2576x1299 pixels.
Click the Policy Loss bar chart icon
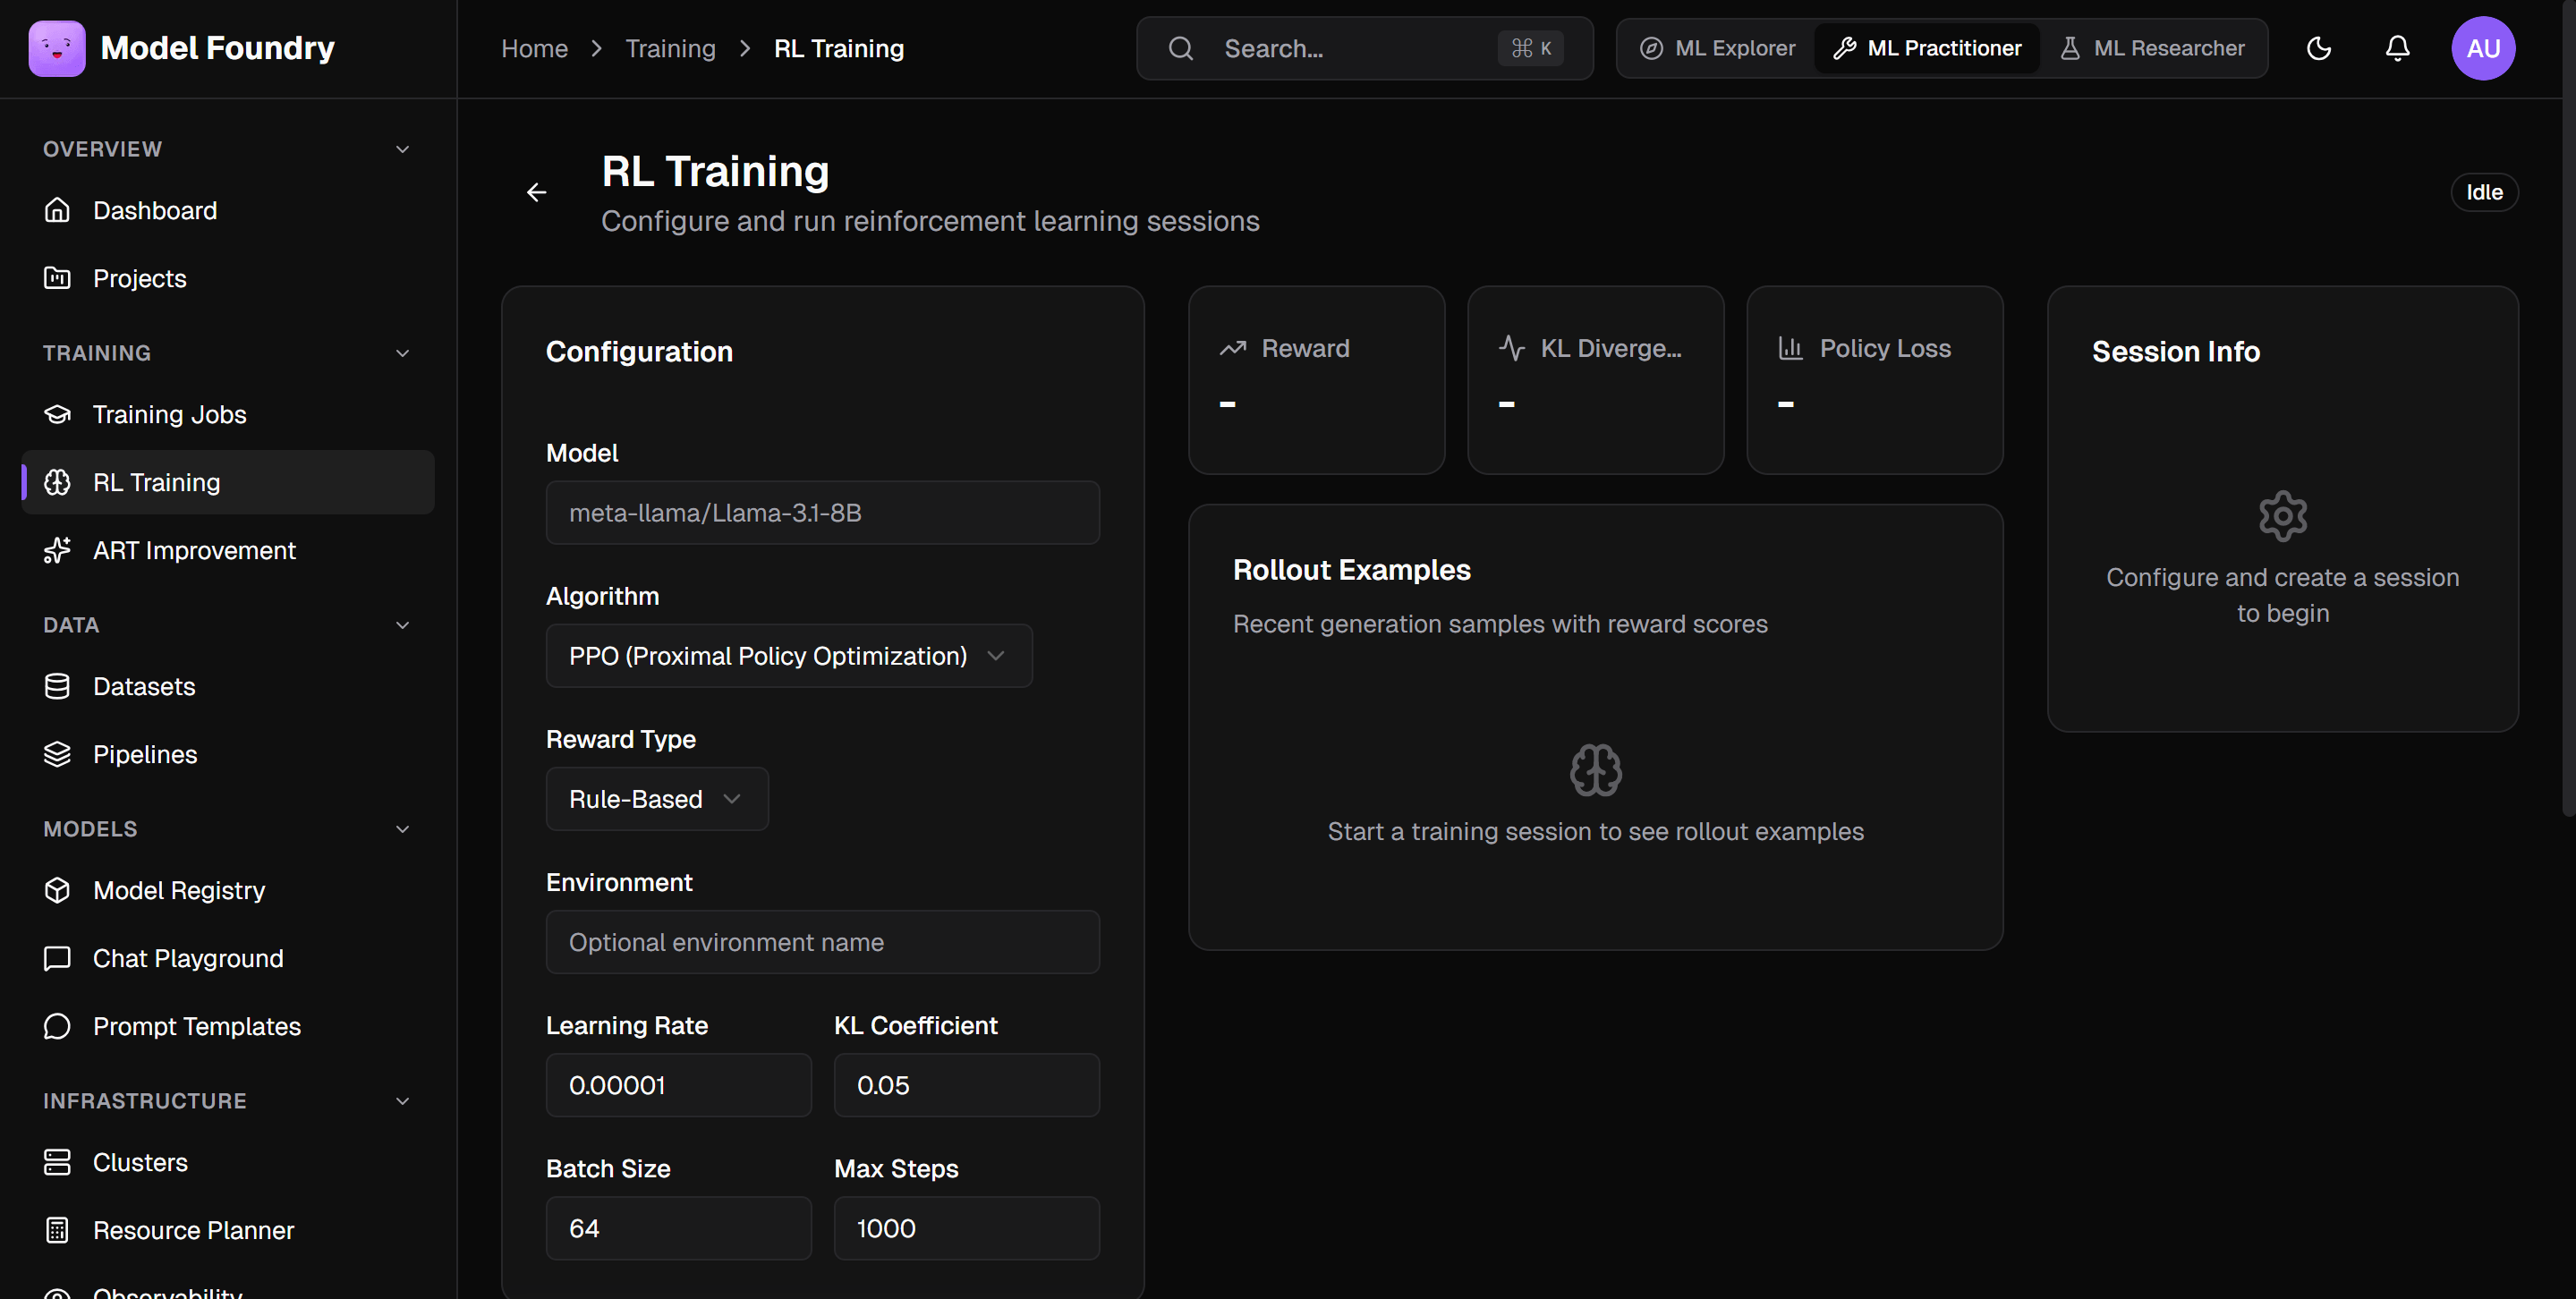click(1791, 348)
